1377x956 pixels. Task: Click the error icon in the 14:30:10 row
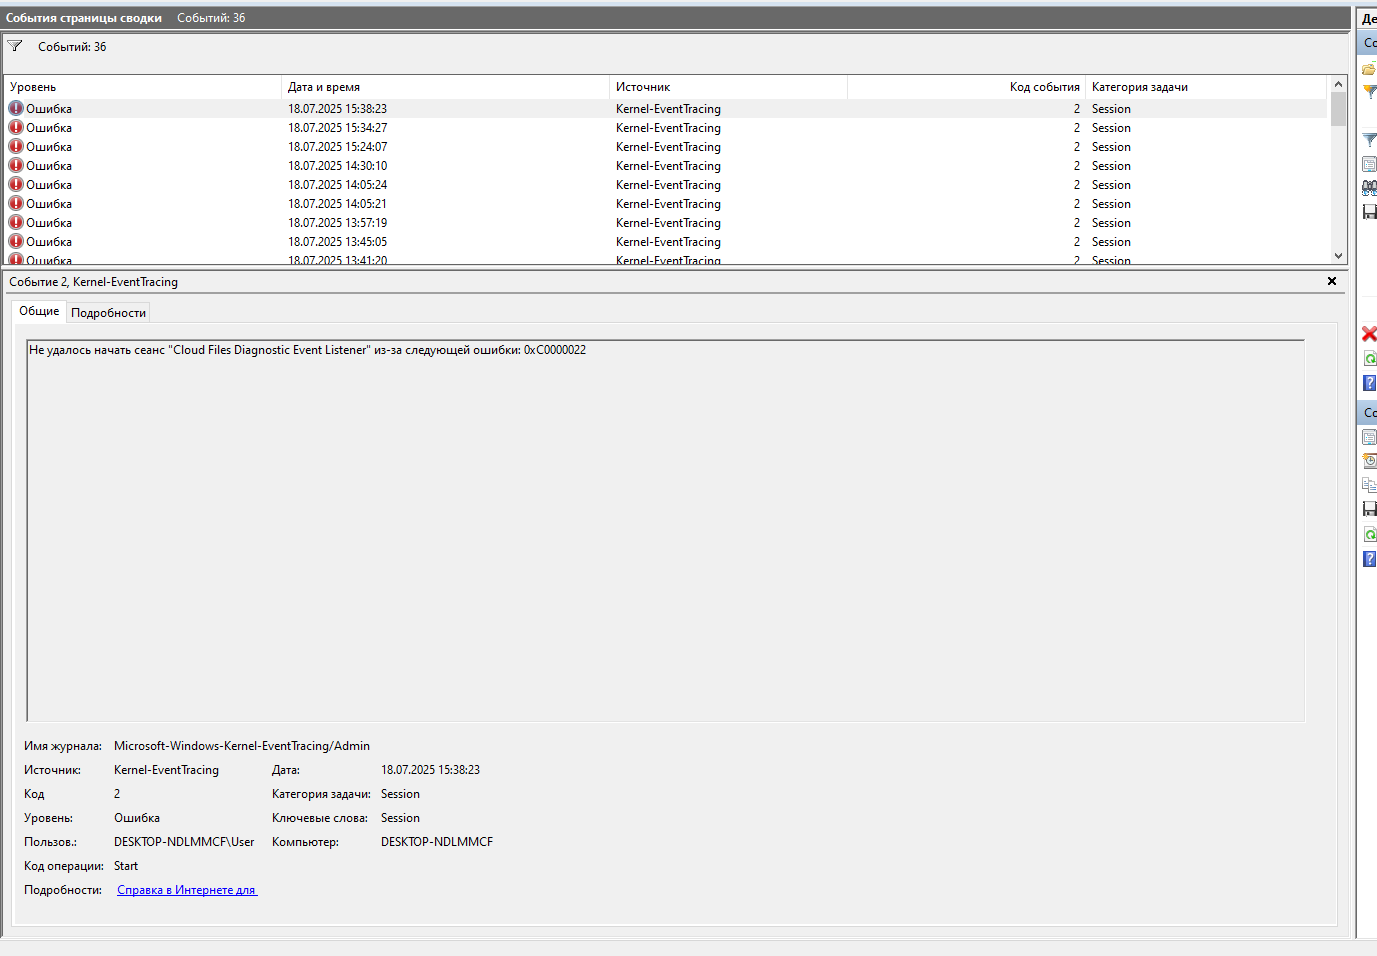click(x=16, y=165)
